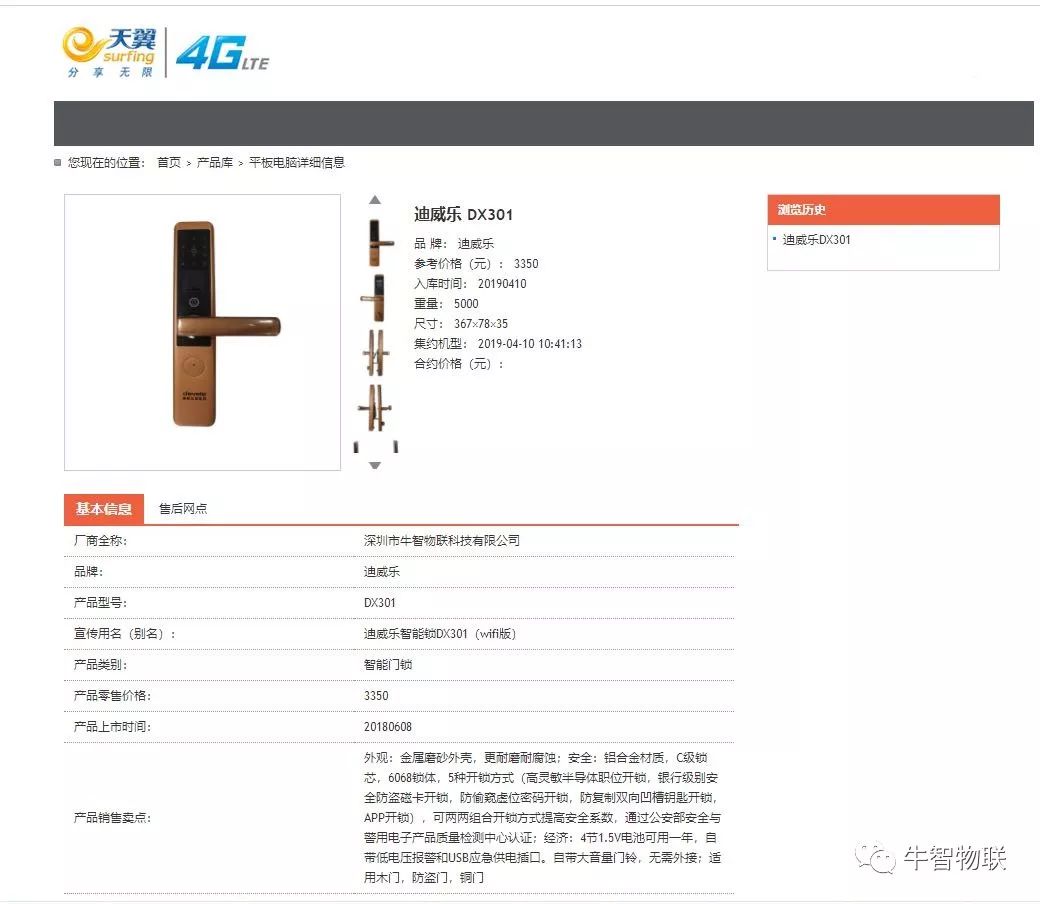
Task: Click the brand value 迪威乐 beside 品 牌
Action: (476, 243)
